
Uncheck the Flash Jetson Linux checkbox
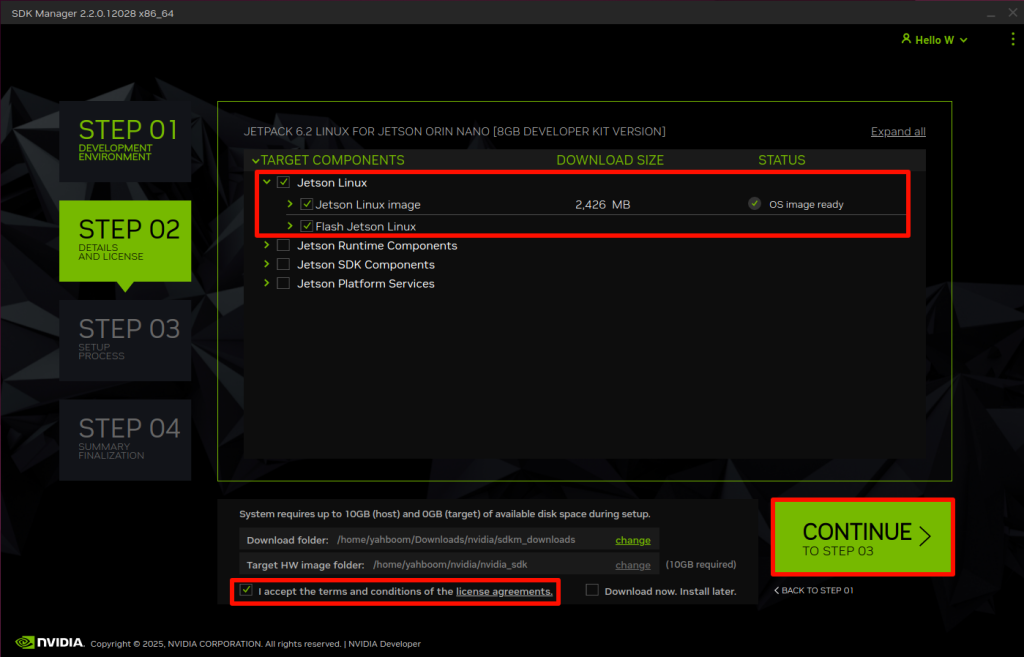[x=307, y=226]
